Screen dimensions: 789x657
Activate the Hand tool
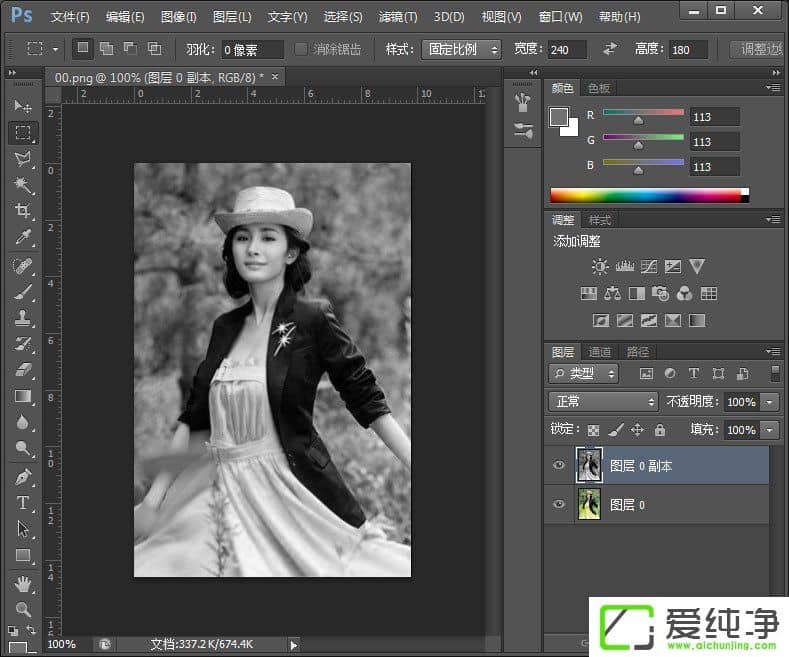click(x=23, y=583)
